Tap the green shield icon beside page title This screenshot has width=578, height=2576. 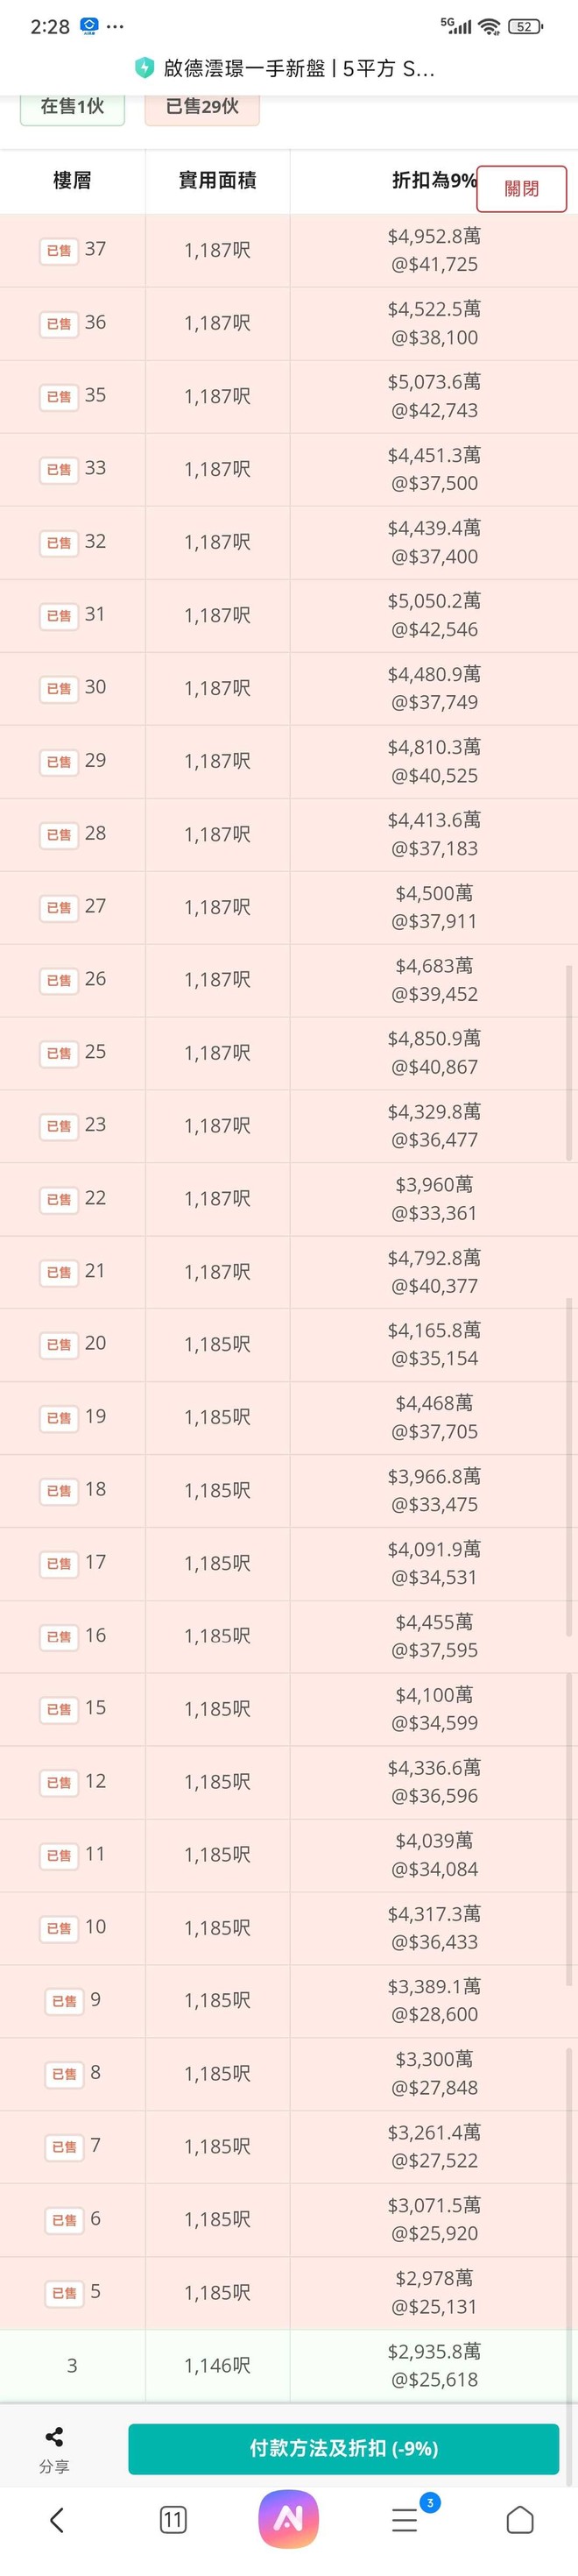coord(144,68)
